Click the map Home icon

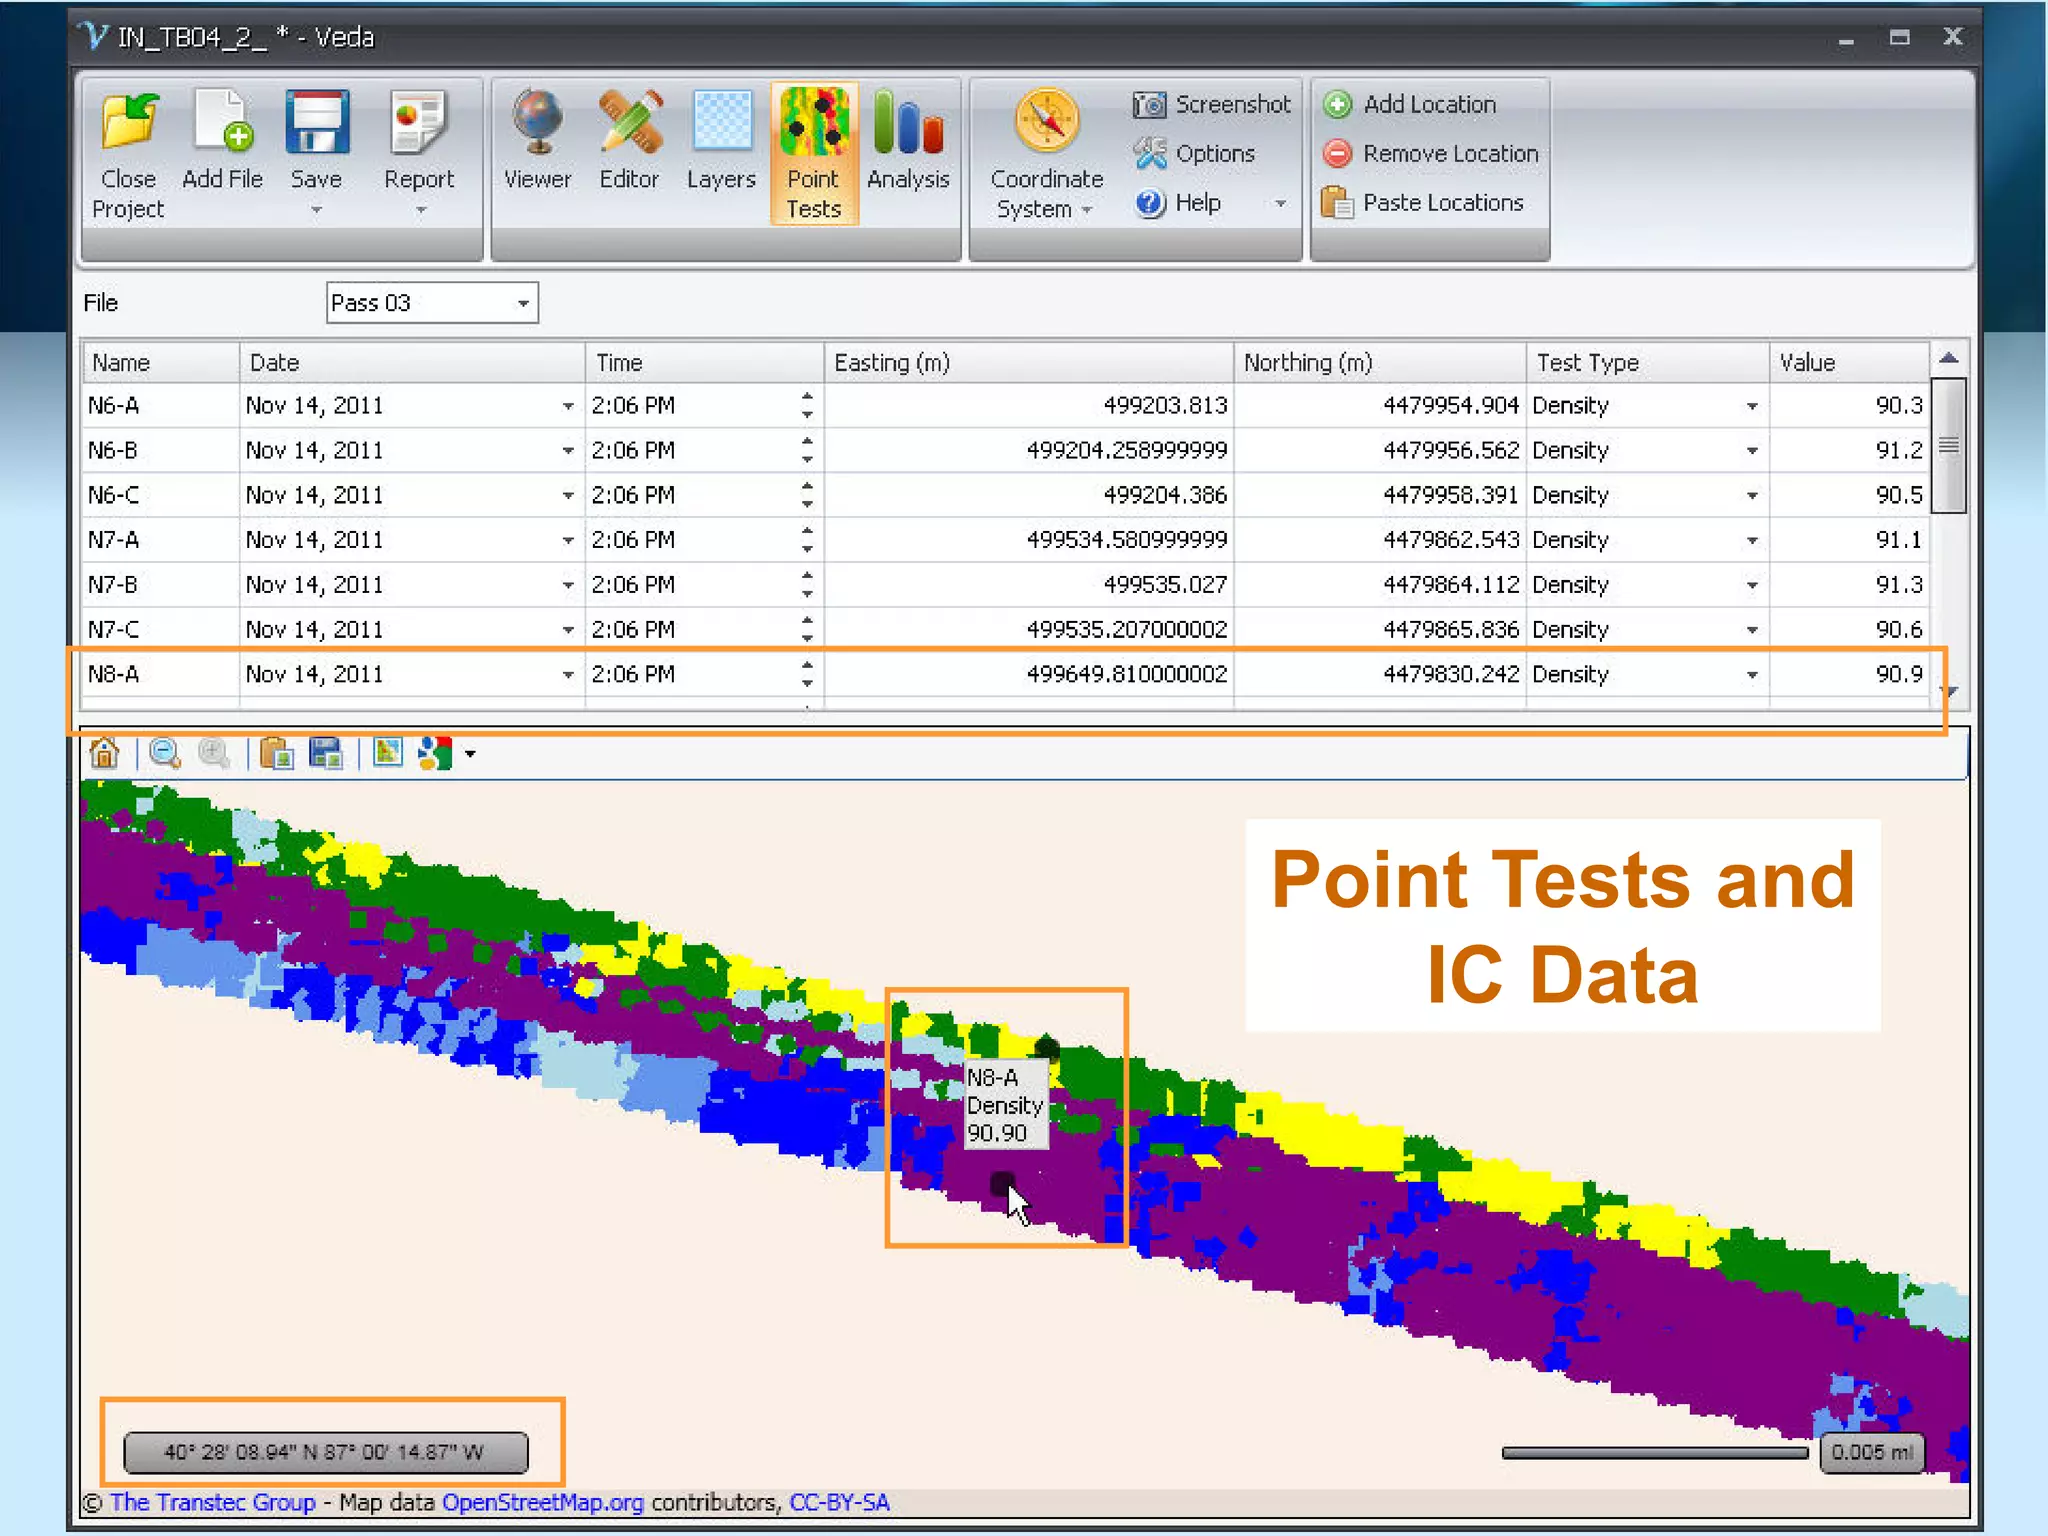coord(104,753)
